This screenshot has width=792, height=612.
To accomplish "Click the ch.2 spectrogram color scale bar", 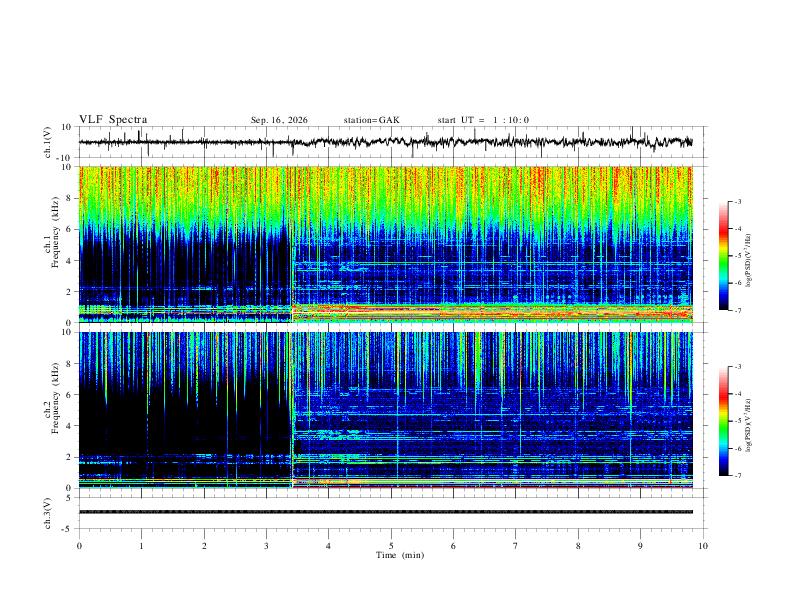I will pyautogui.click(x=723, y=421).
